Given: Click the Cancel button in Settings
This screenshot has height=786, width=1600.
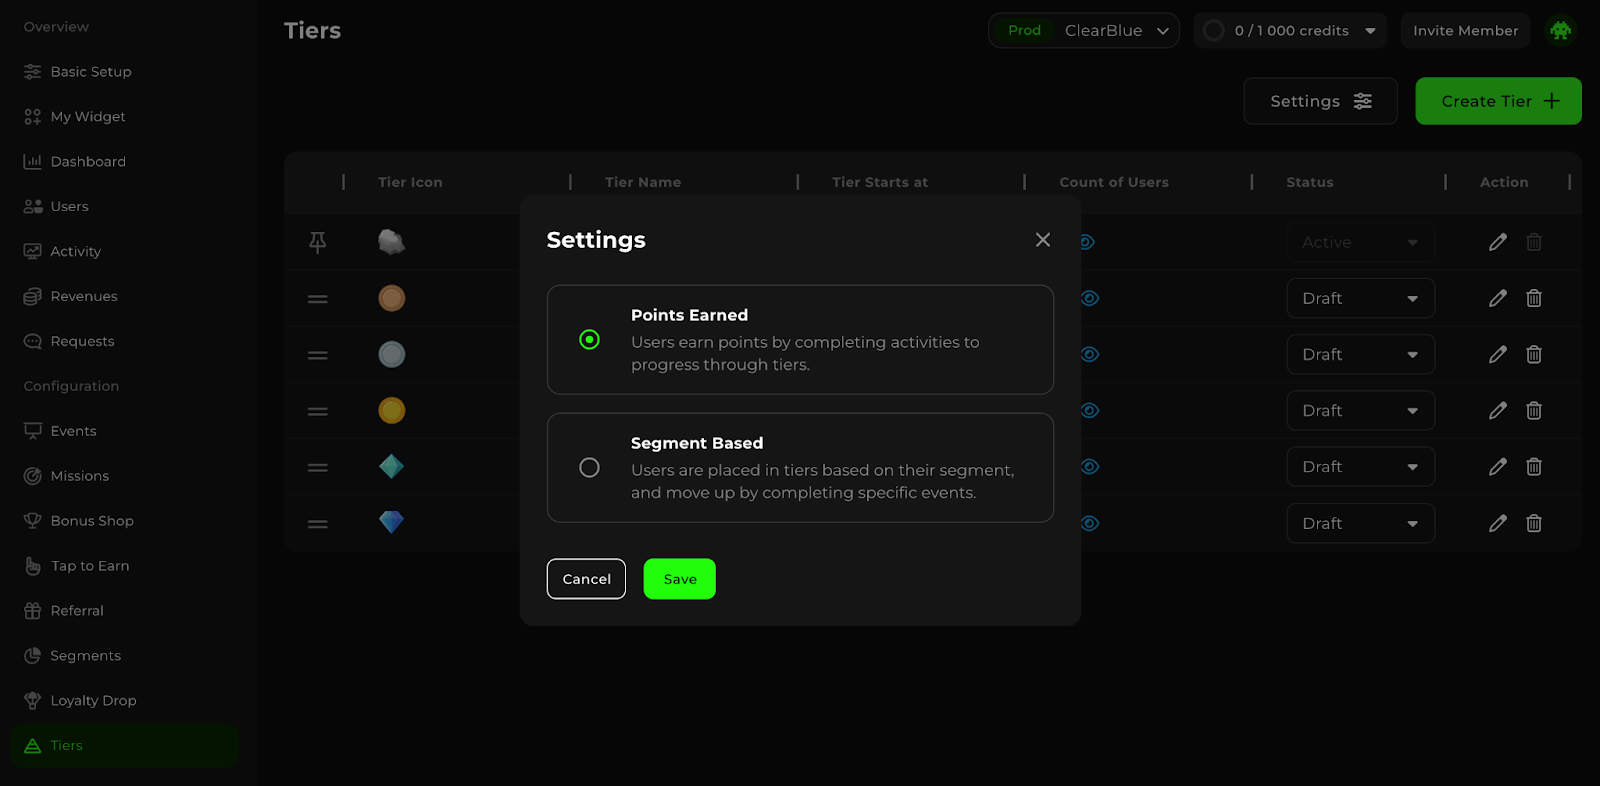Looking at the screenshot, I should point(586,579).
